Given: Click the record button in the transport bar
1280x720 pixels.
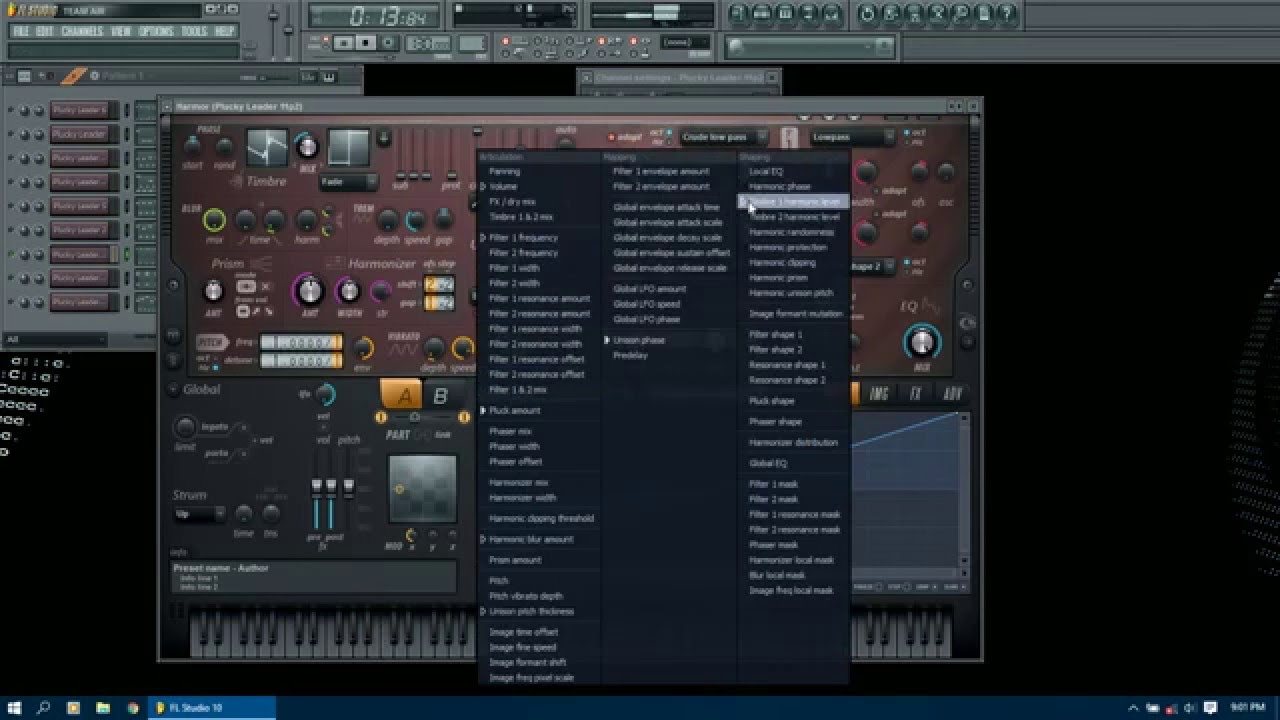Looking at the screenshot, I should (389, 43).
